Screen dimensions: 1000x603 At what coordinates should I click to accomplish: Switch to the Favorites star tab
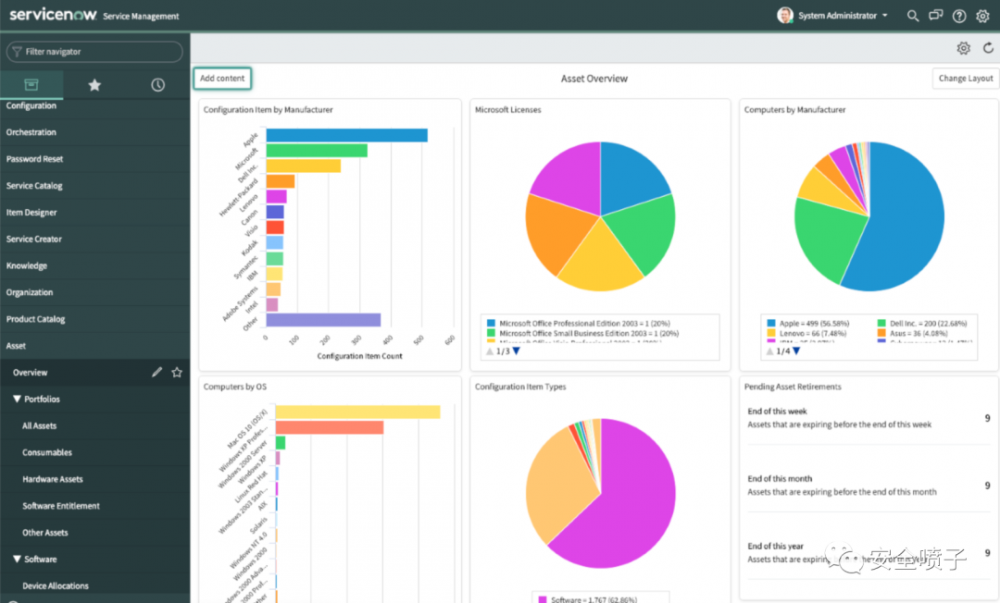[94, 85]
